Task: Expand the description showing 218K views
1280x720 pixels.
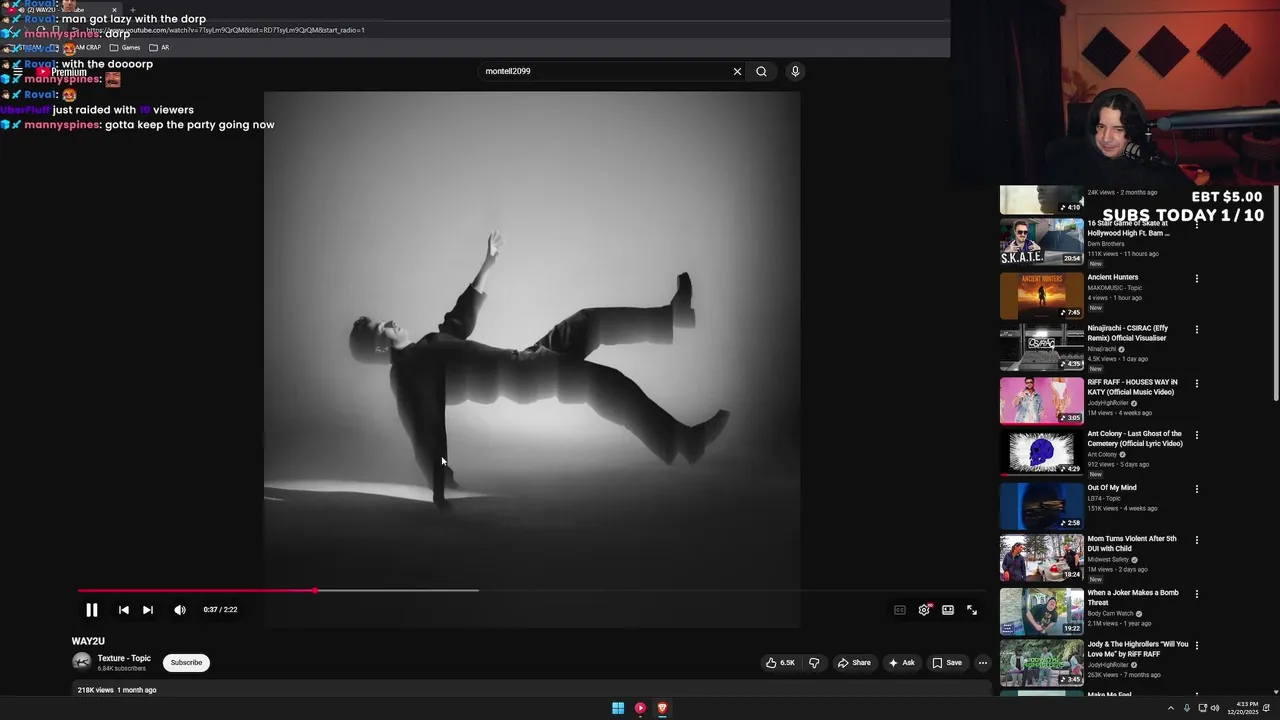Action: (531, 690)
